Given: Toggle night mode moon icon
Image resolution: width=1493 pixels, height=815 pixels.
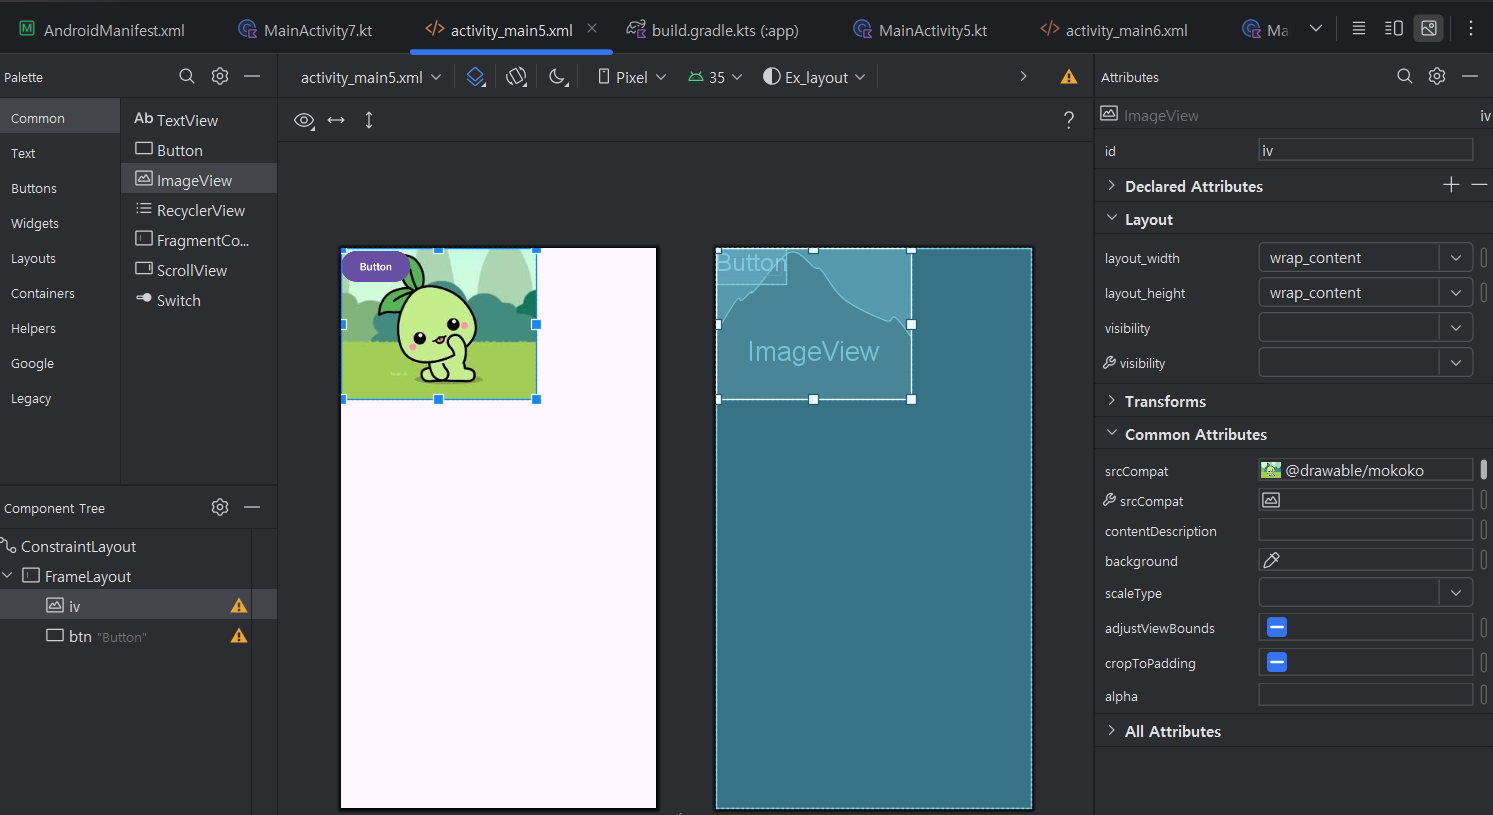Looking at the screenshot, I should click(x=558, y=77).
